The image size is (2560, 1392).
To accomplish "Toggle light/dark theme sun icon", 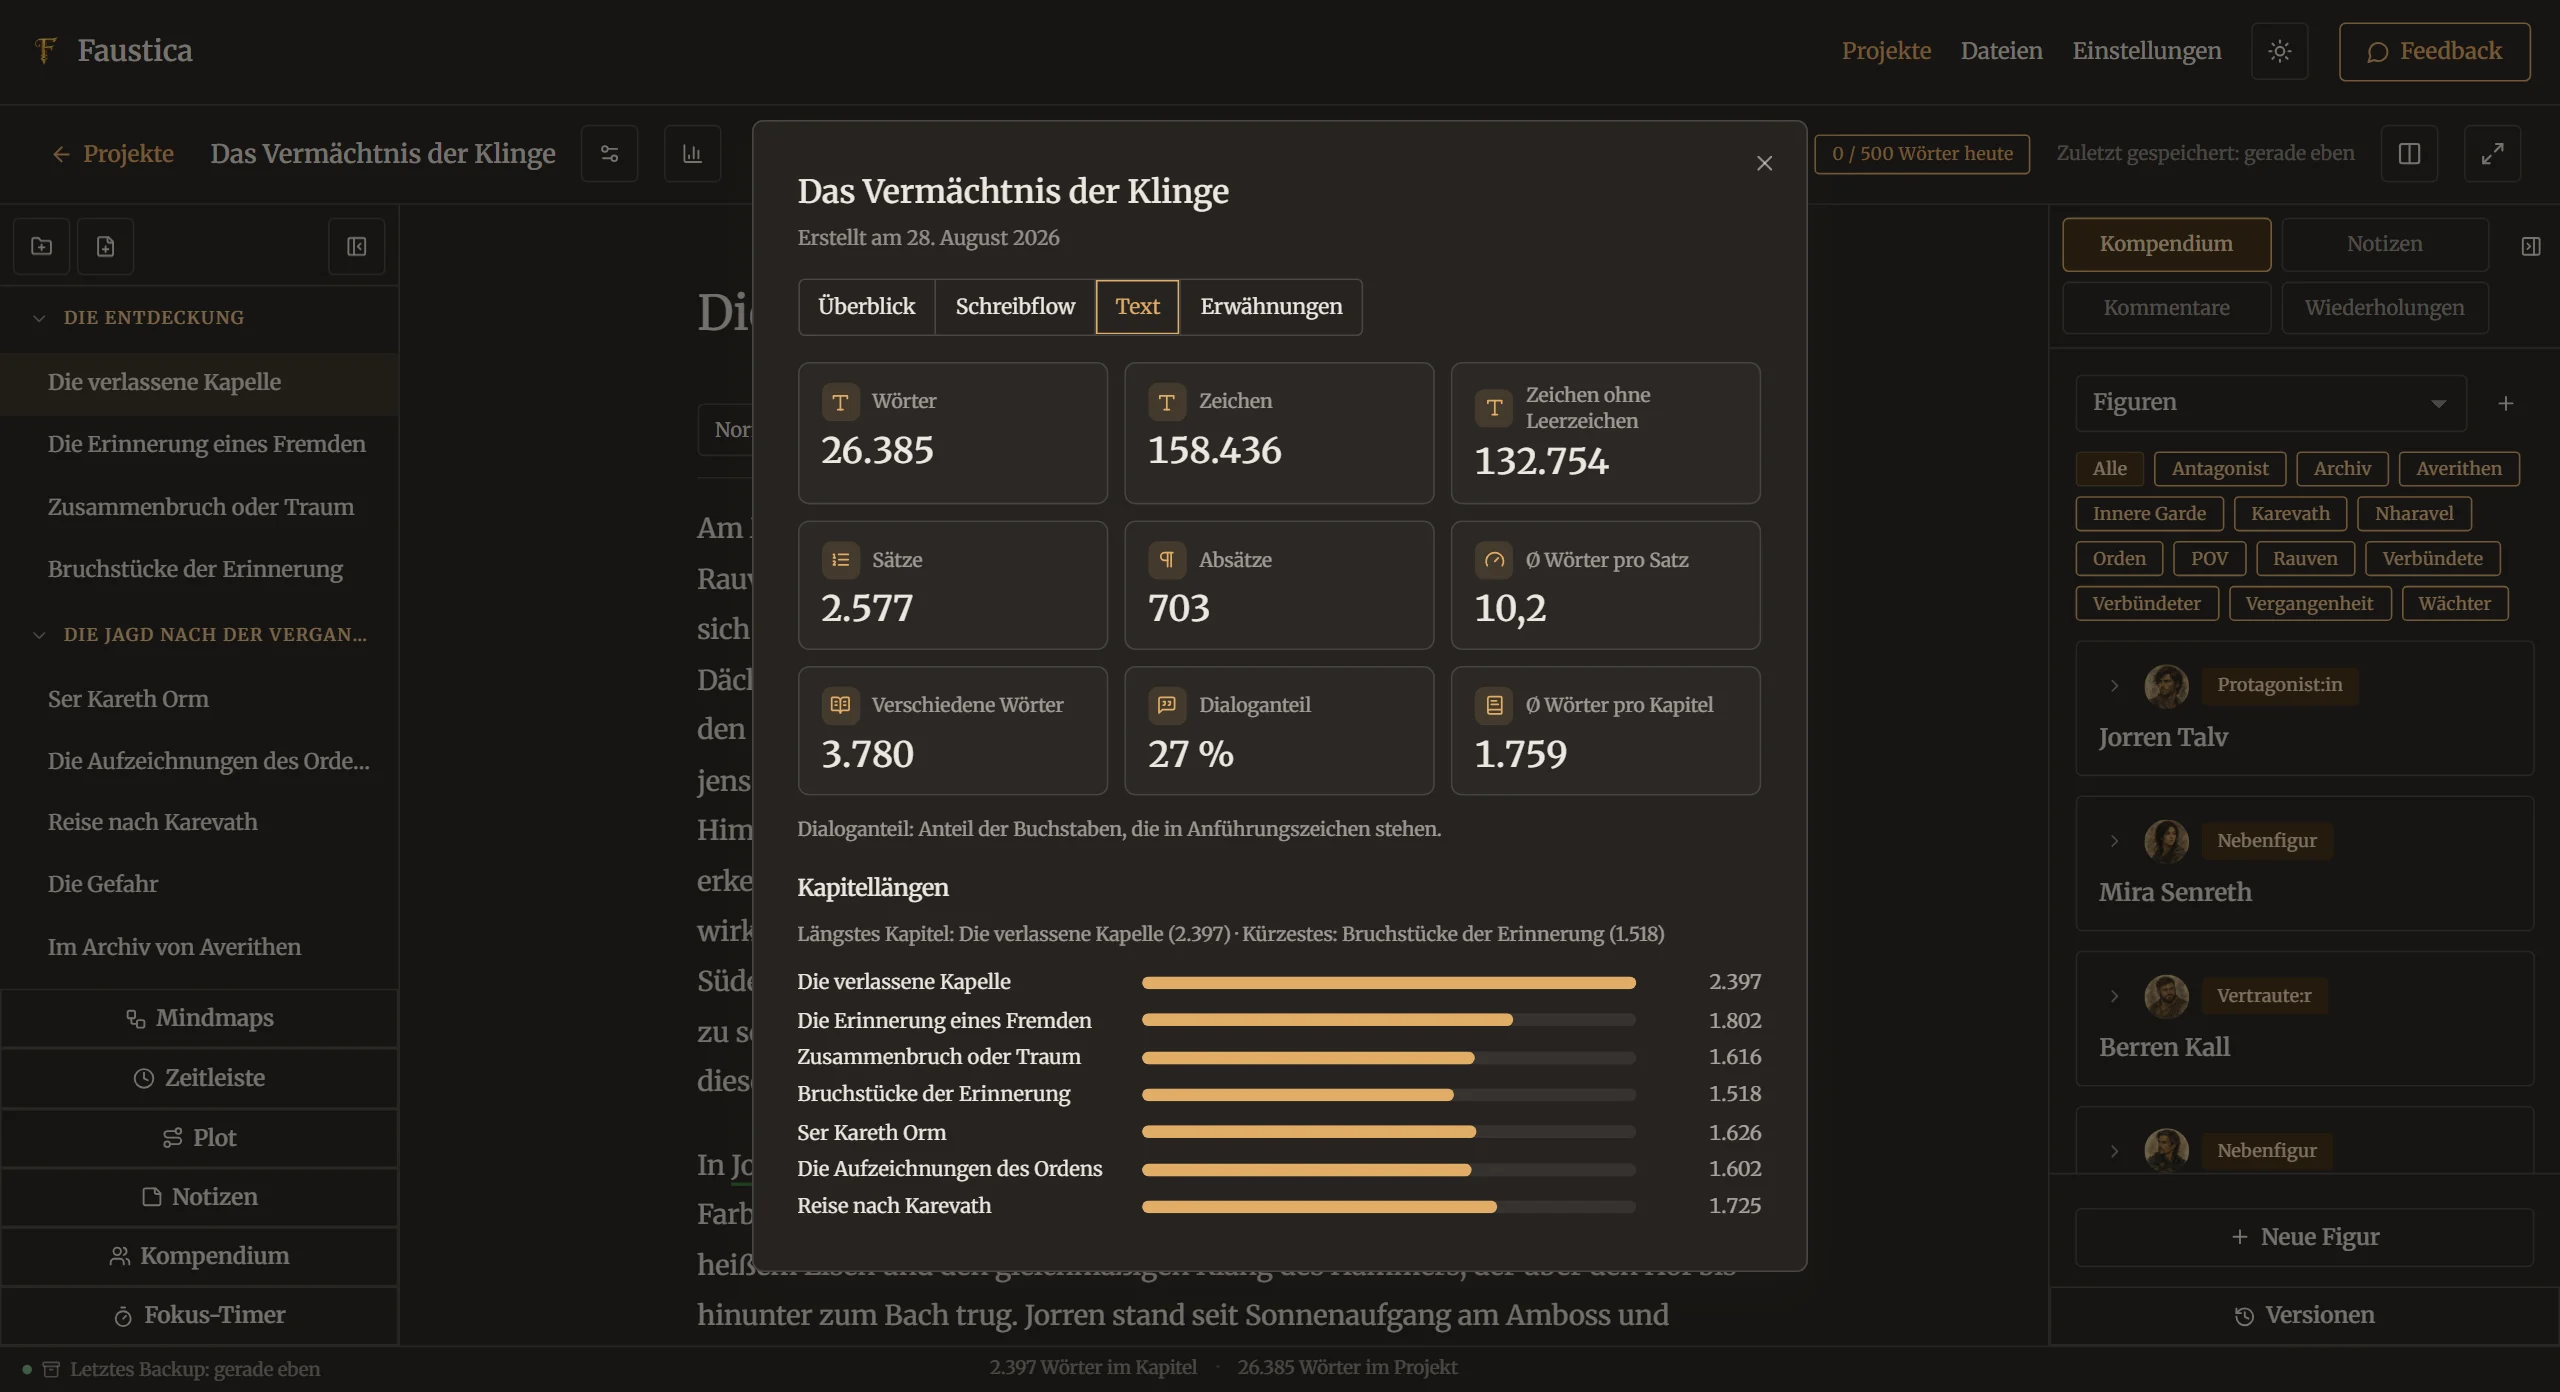I will pos(2279,51).
